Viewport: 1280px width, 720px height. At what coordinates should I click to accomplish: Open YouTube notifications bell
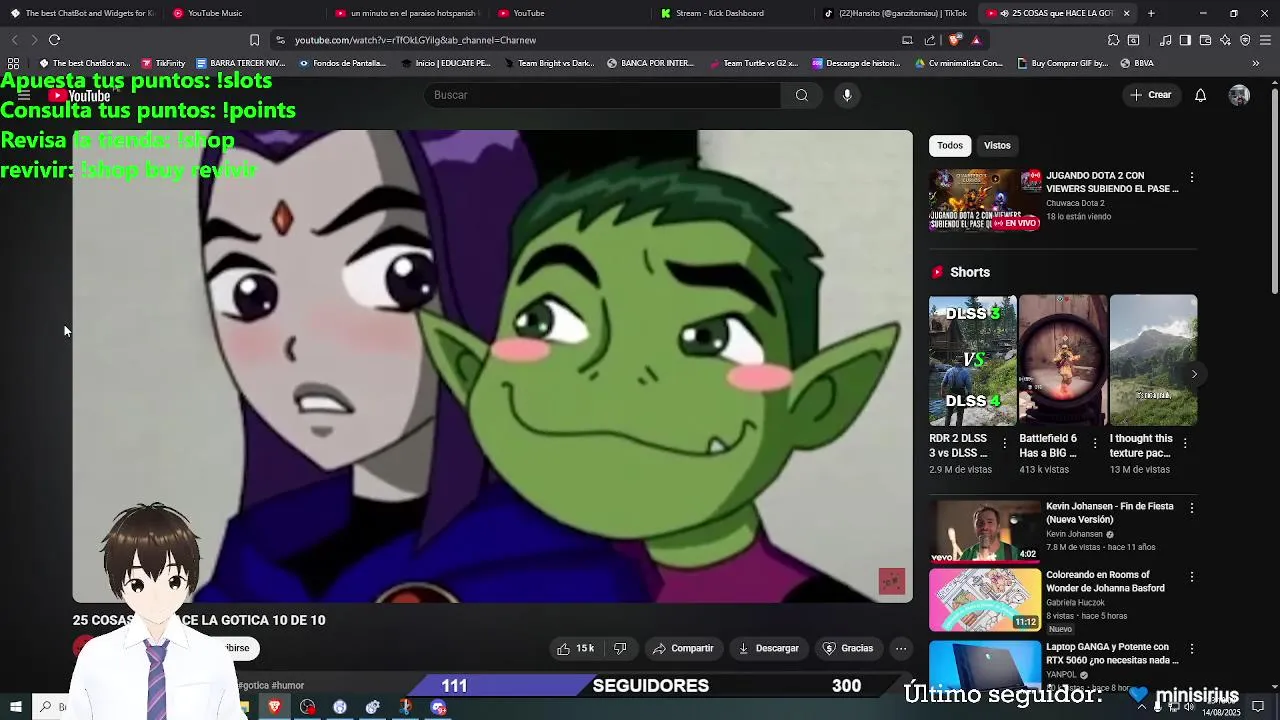(1200, 95)
